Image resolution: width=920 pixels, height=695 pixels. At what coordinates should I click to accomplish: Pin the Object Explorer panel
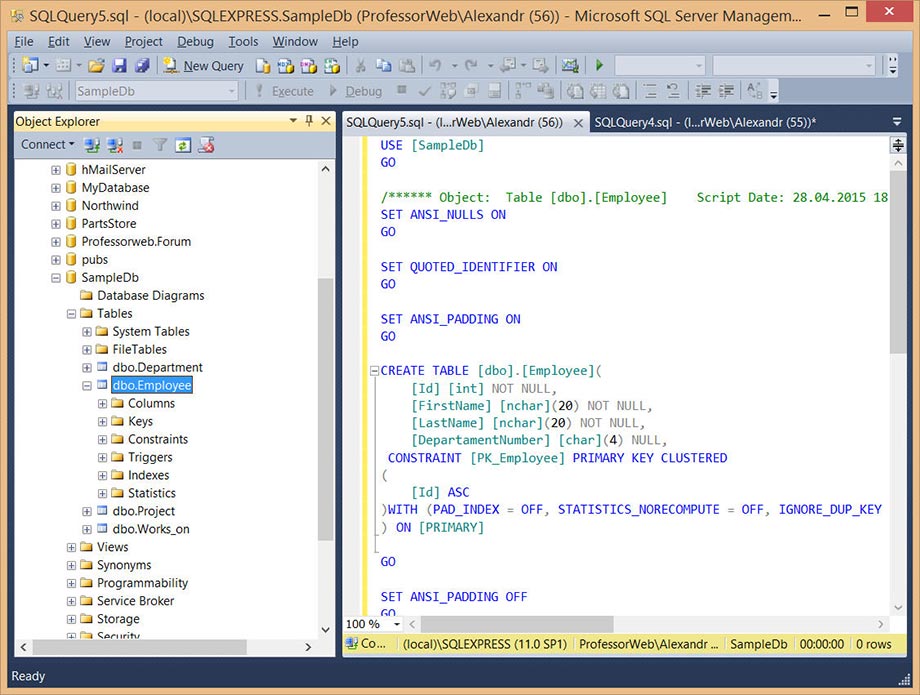(309, 121)
